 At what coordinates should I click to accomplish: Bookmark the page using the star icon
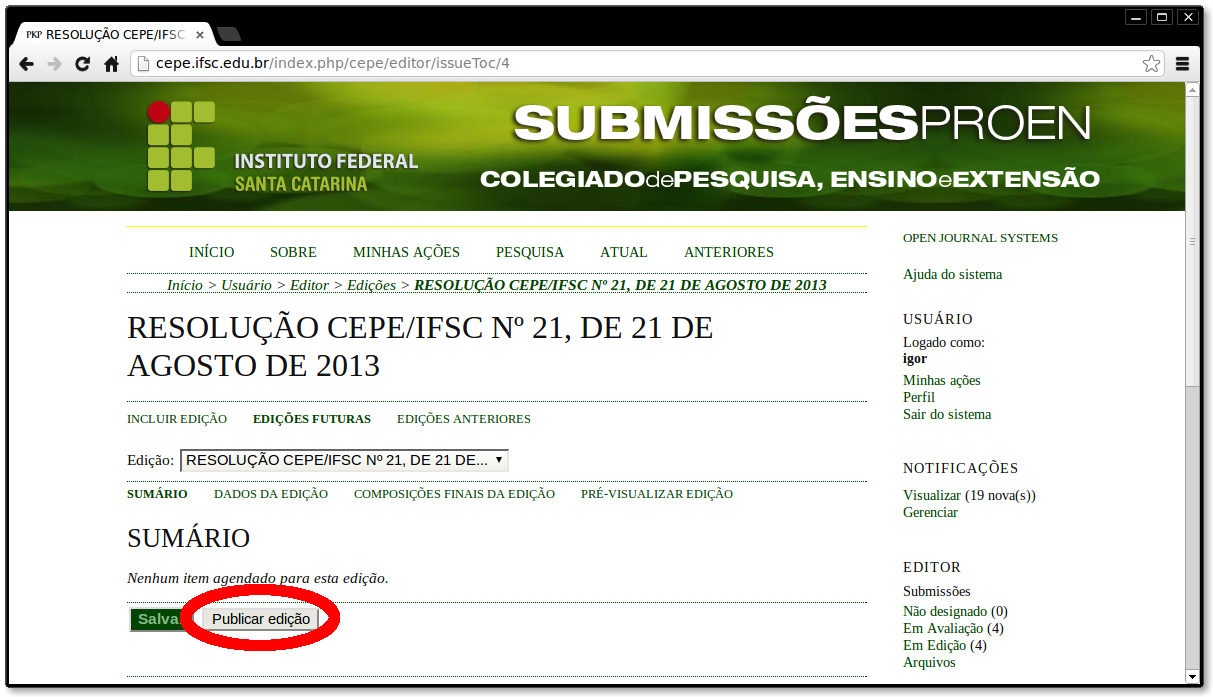(1151, 63)
